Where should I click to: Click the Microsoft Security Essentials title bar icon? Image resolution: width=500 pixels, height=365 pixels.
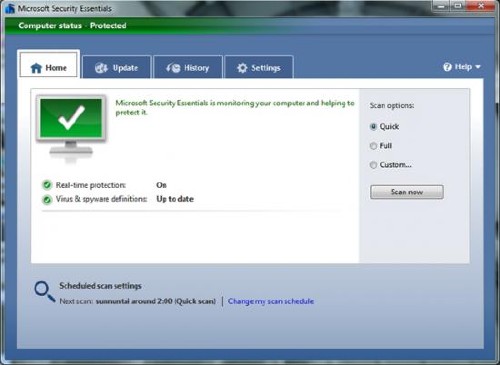[x=10, y=8]
